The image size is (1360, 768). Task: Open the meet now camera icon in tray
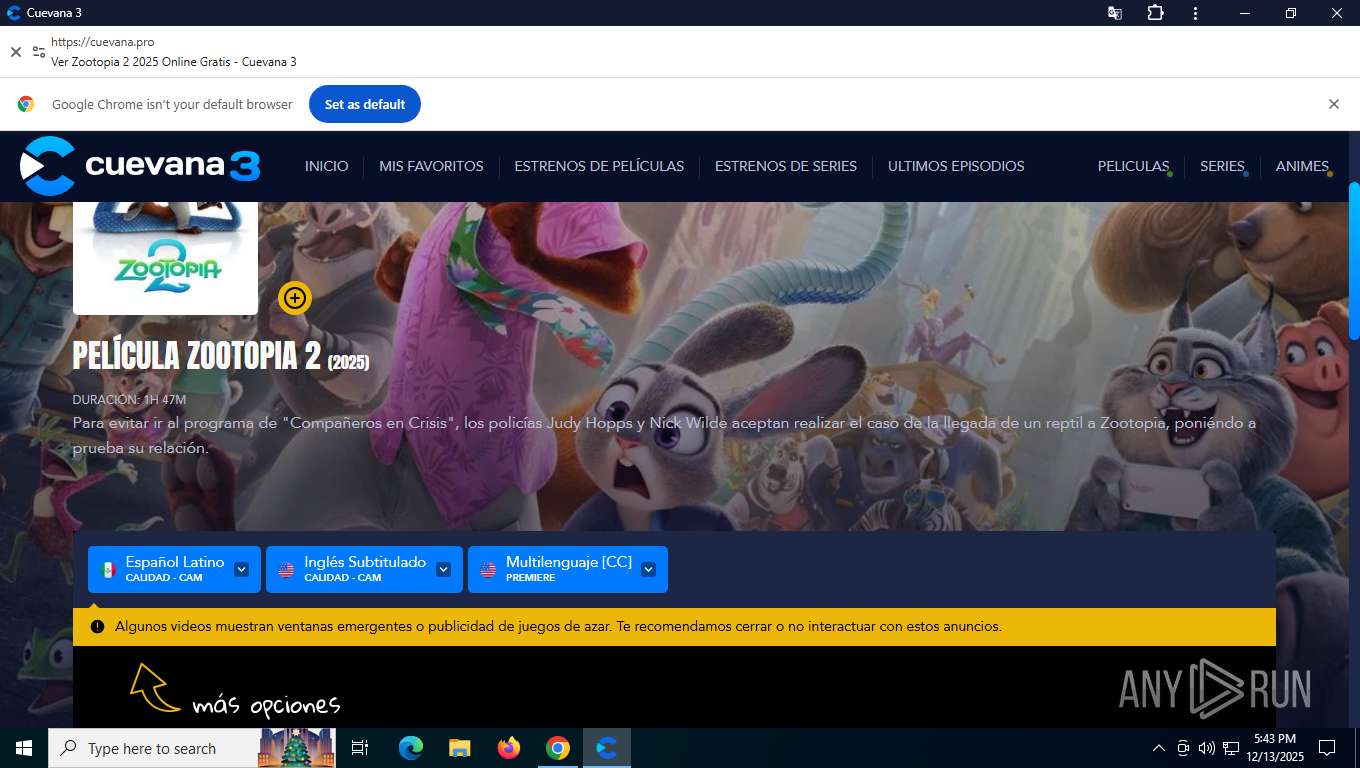pyautogui.click(x=1183, y=748)
